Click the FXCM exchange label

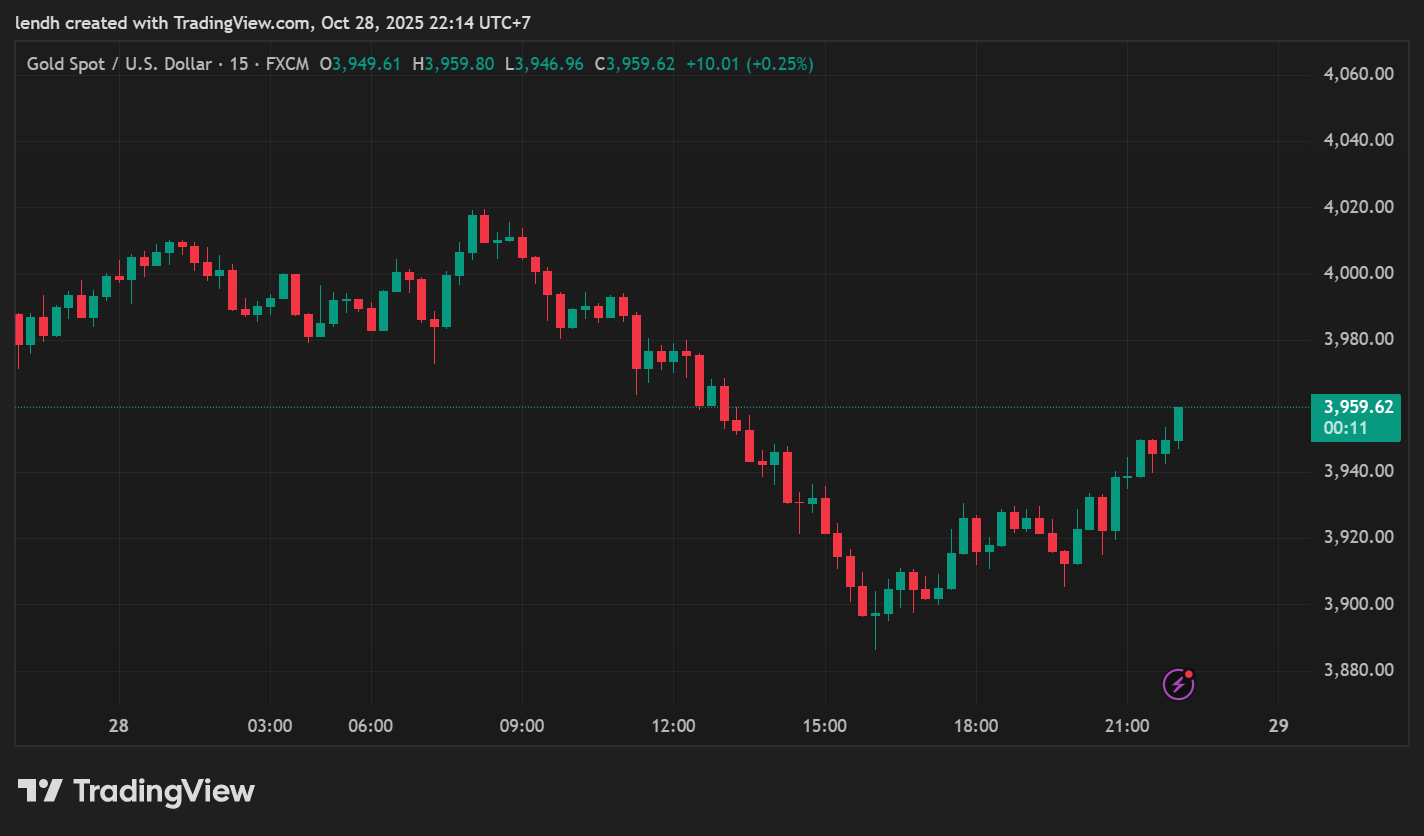pyautogui.click(x=288, y=64)
